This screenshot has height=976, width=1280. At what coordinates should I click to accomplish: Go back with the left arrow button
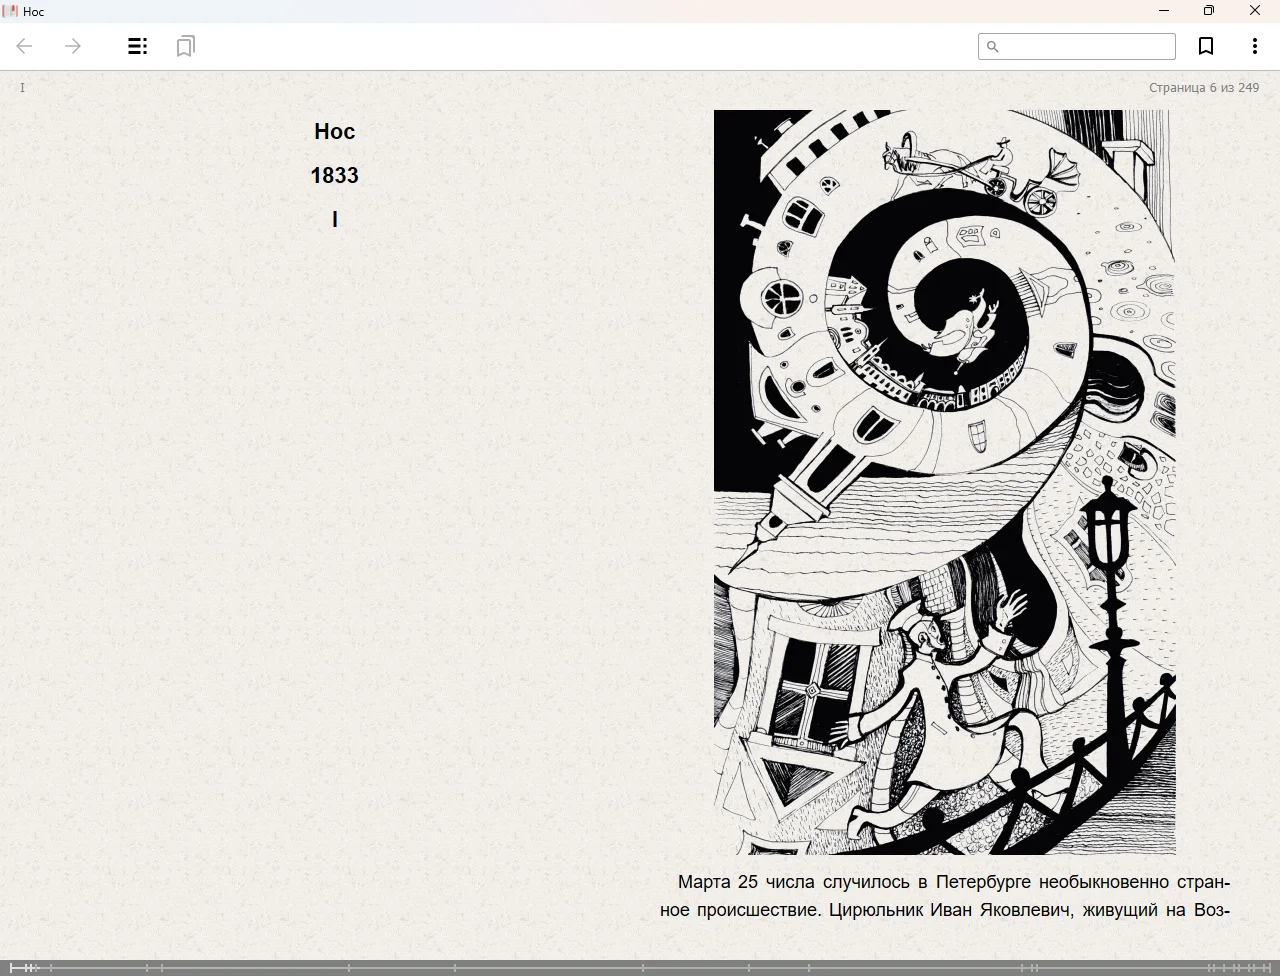(25, 46)
